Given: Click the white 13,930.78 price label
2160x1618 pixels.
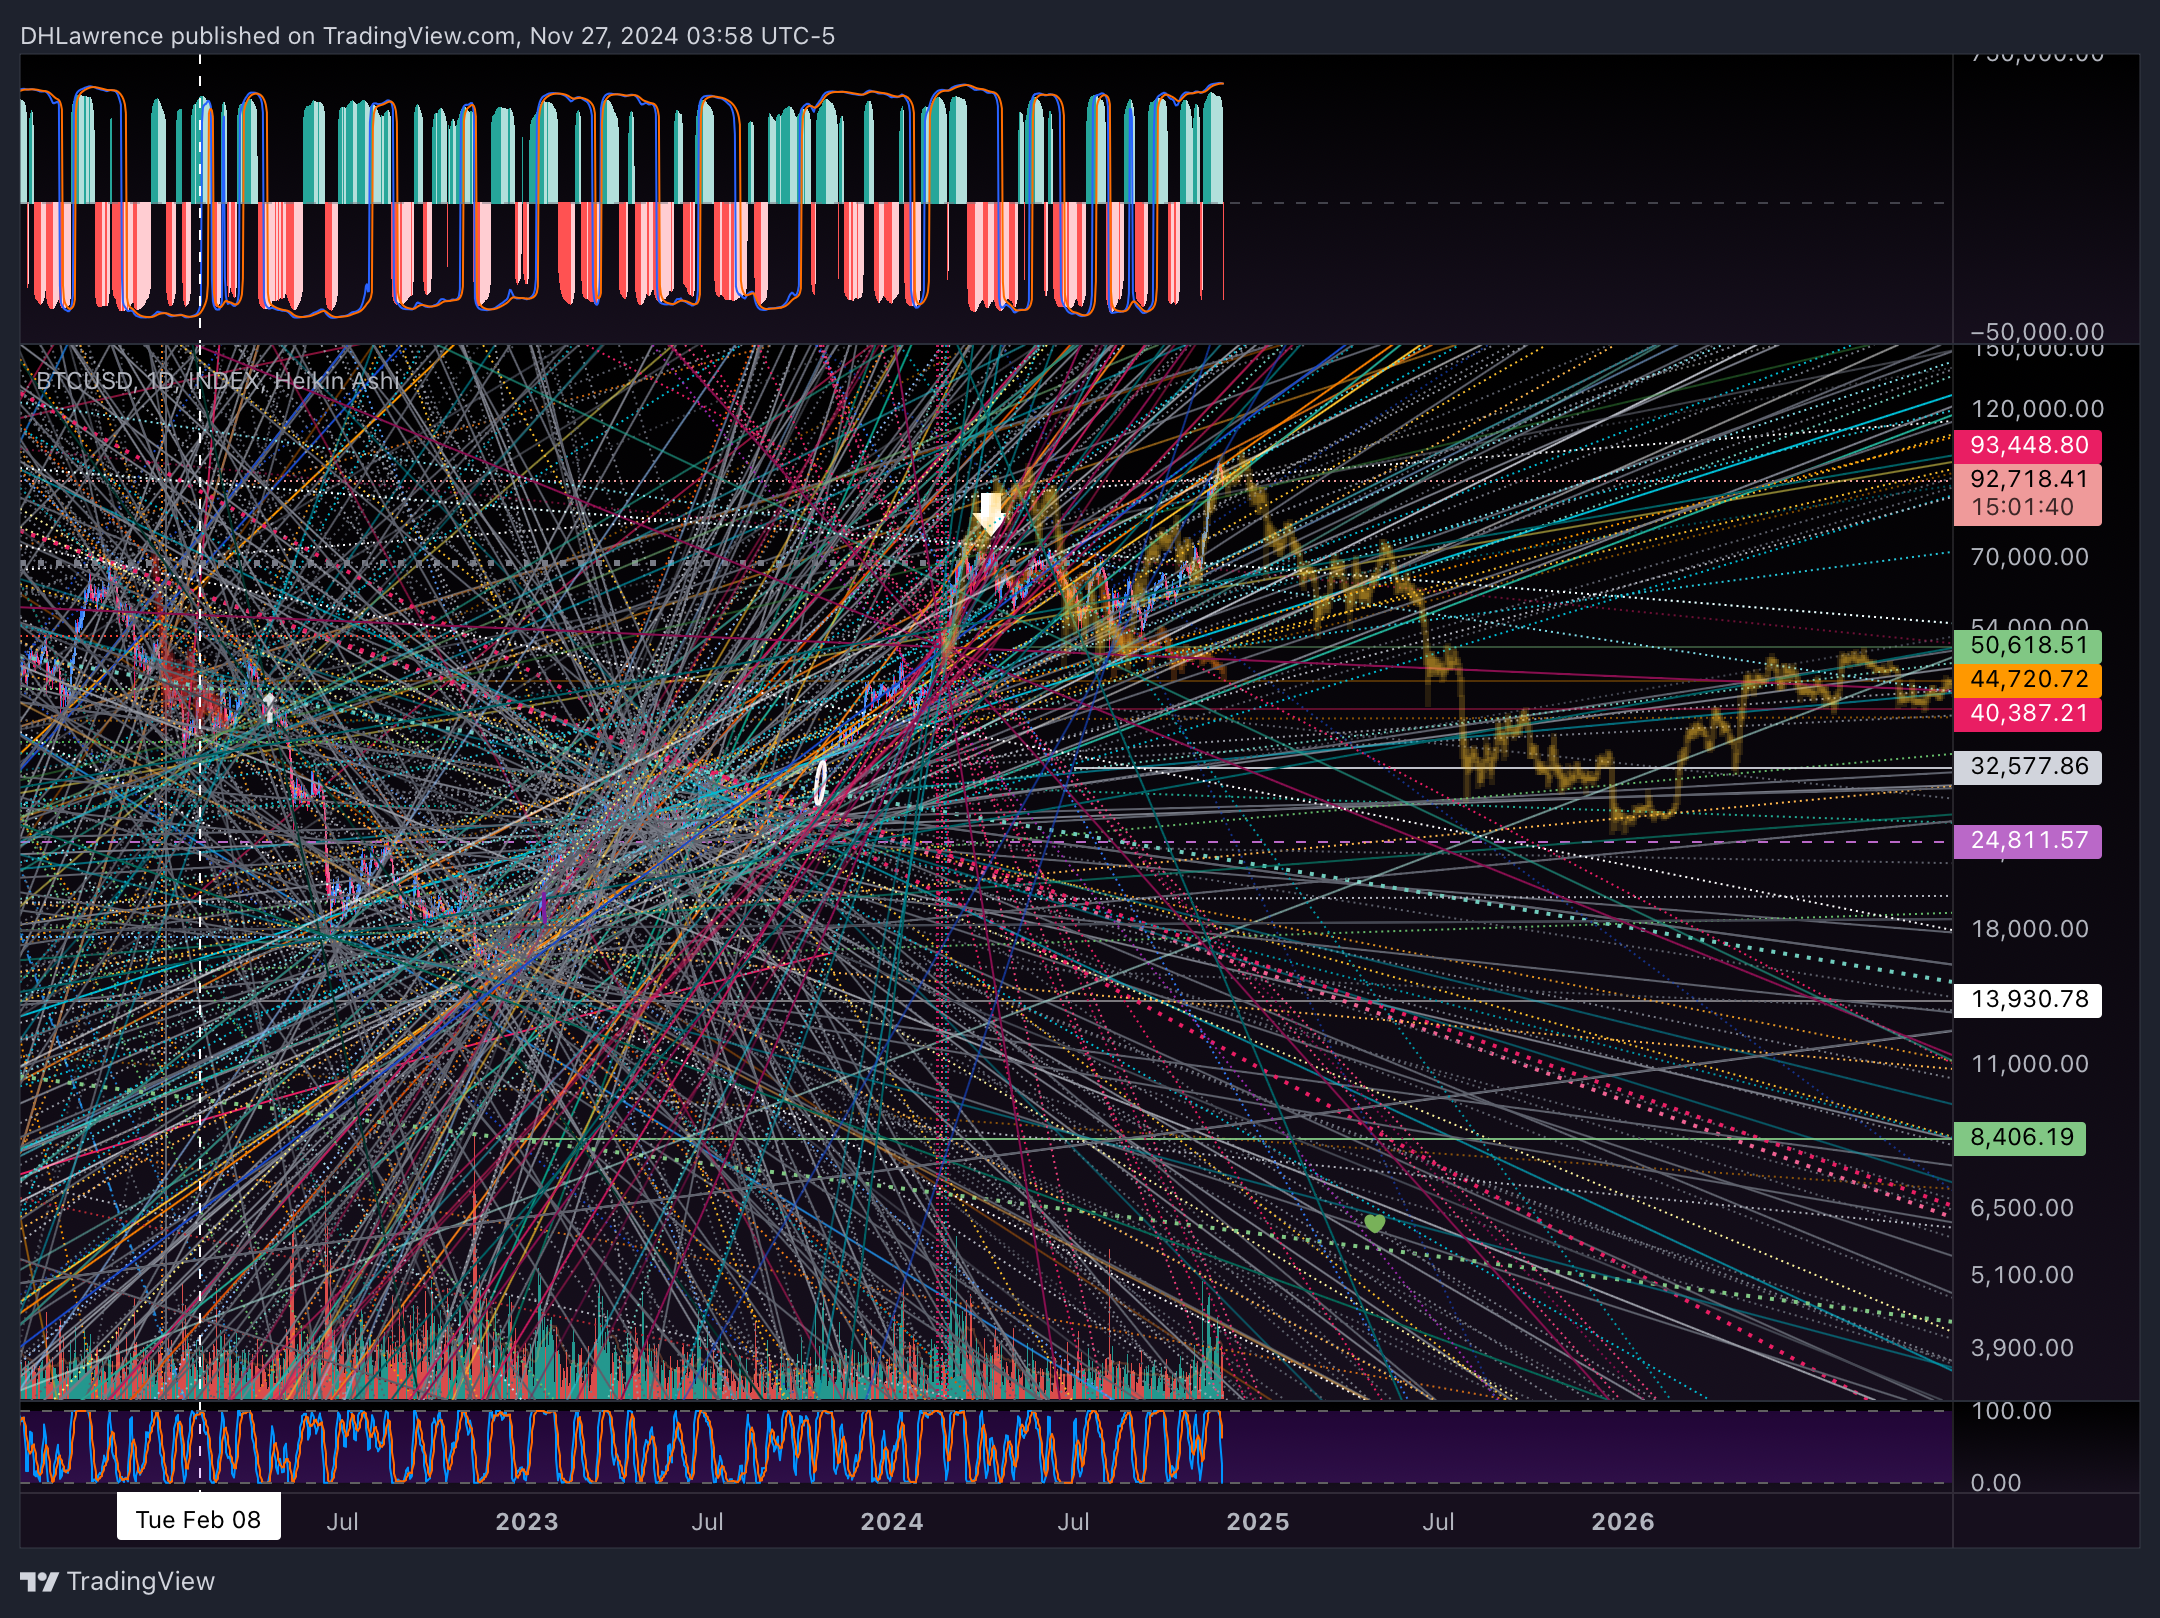Looking at the screenshot, I should coord(2028,999).
